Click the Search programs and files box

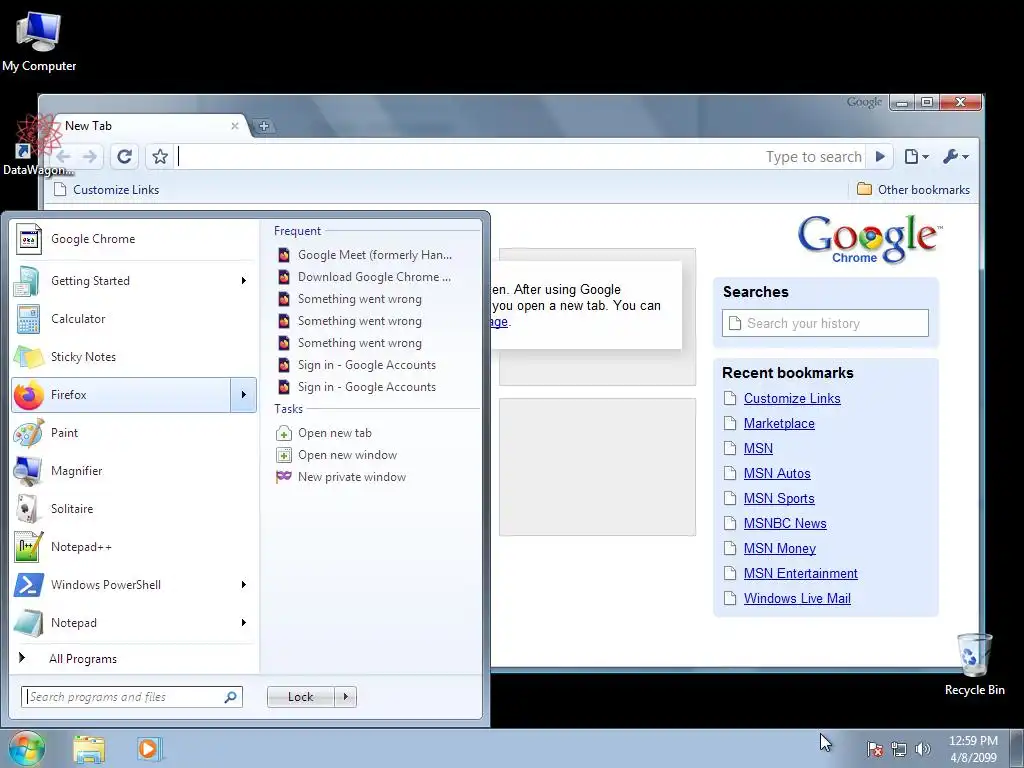[x=132, y=697]
